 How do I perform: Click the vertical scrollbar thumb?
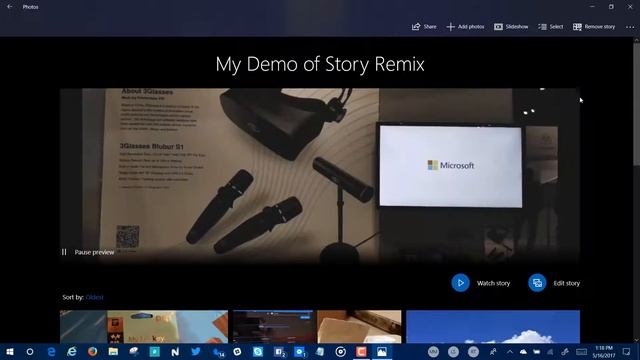636,104
